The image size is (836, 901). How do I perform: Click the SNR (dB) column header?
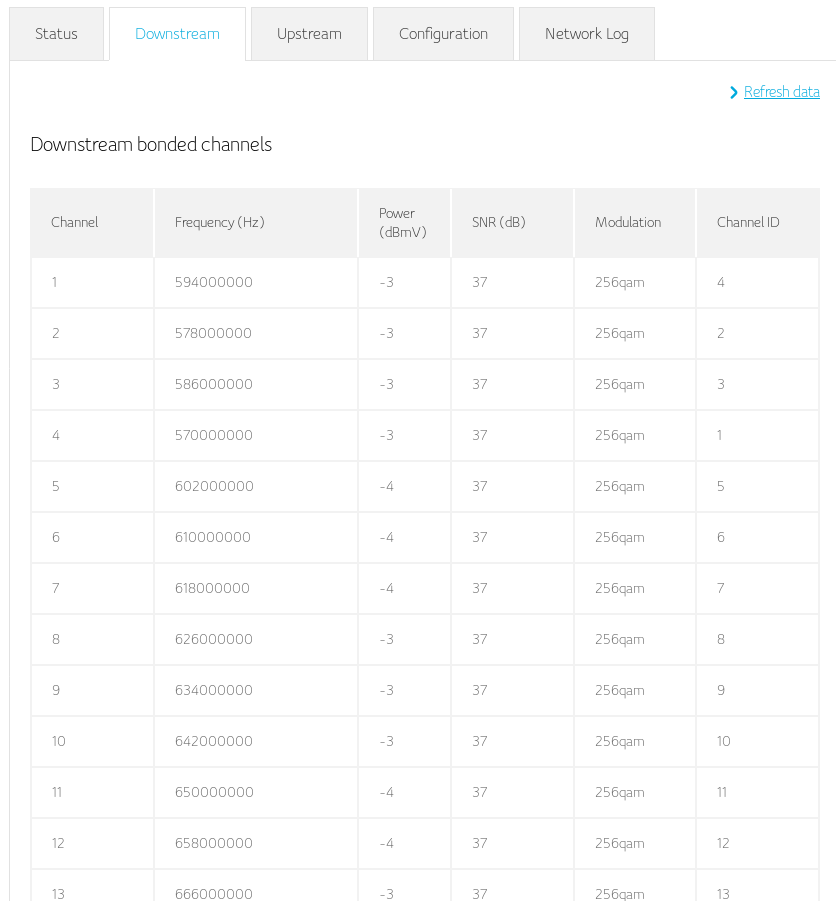pyautogui.click(x=498, y=222)
